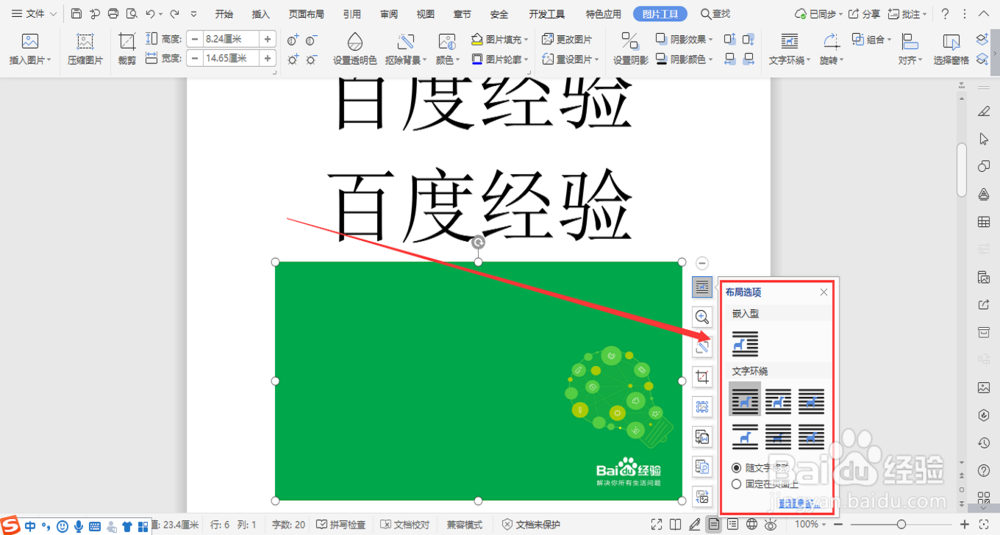Image resolution: width=1000 pixels, height=535 pixels.
Task: Choose the highlighted first text wrap style
Action: (x=745, y=400)
